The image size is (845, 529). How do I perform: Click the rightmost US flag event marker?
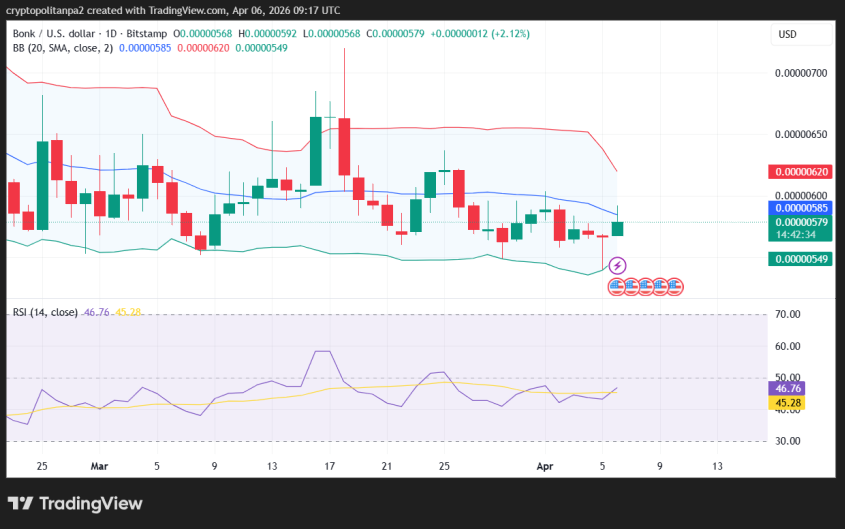675,286
